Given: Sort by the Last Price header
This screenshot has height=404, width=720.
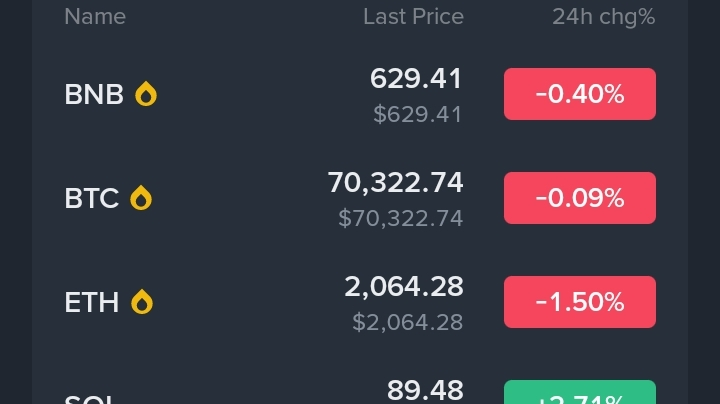Looking at the screenshot, I should point(413,17).
